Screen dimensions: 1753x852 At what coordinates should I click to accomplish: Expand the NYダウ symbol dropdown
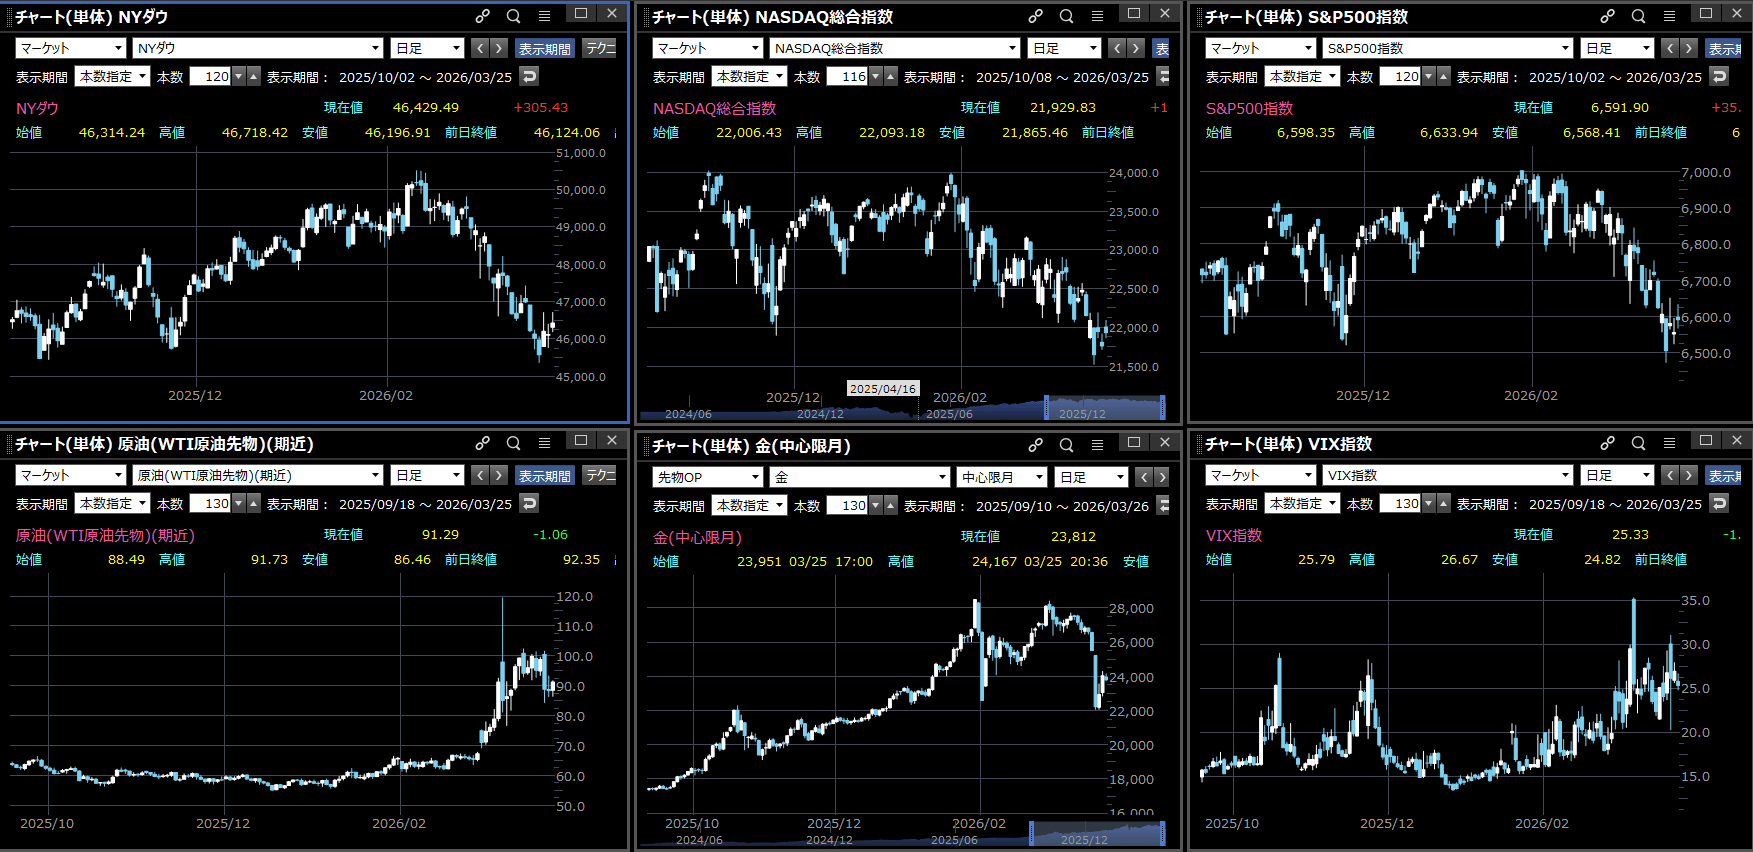click(375, 48)
